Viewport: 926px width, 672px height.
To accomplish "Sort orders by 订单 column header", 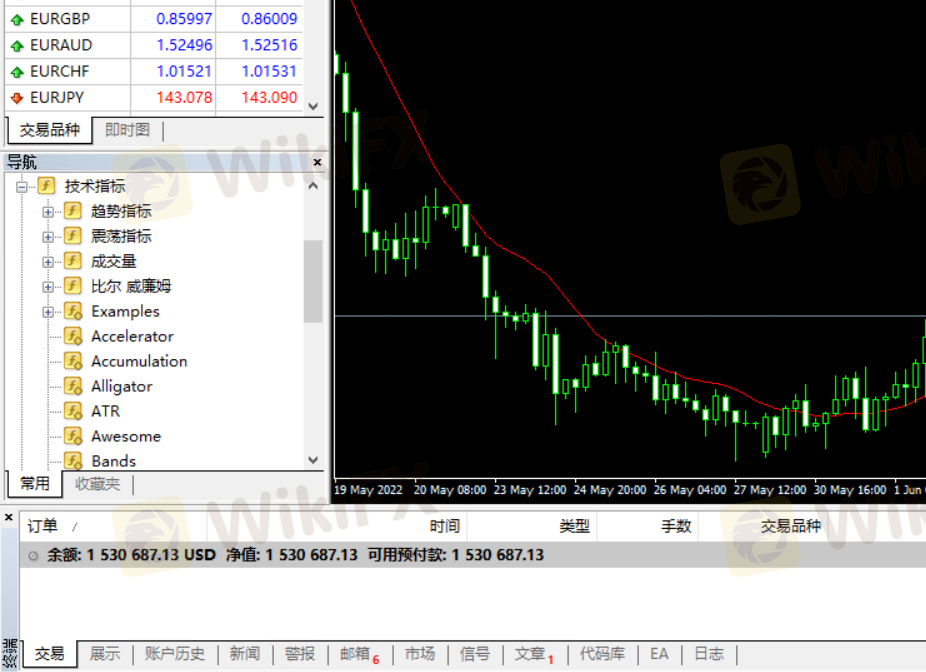I will tap(43, 526).
